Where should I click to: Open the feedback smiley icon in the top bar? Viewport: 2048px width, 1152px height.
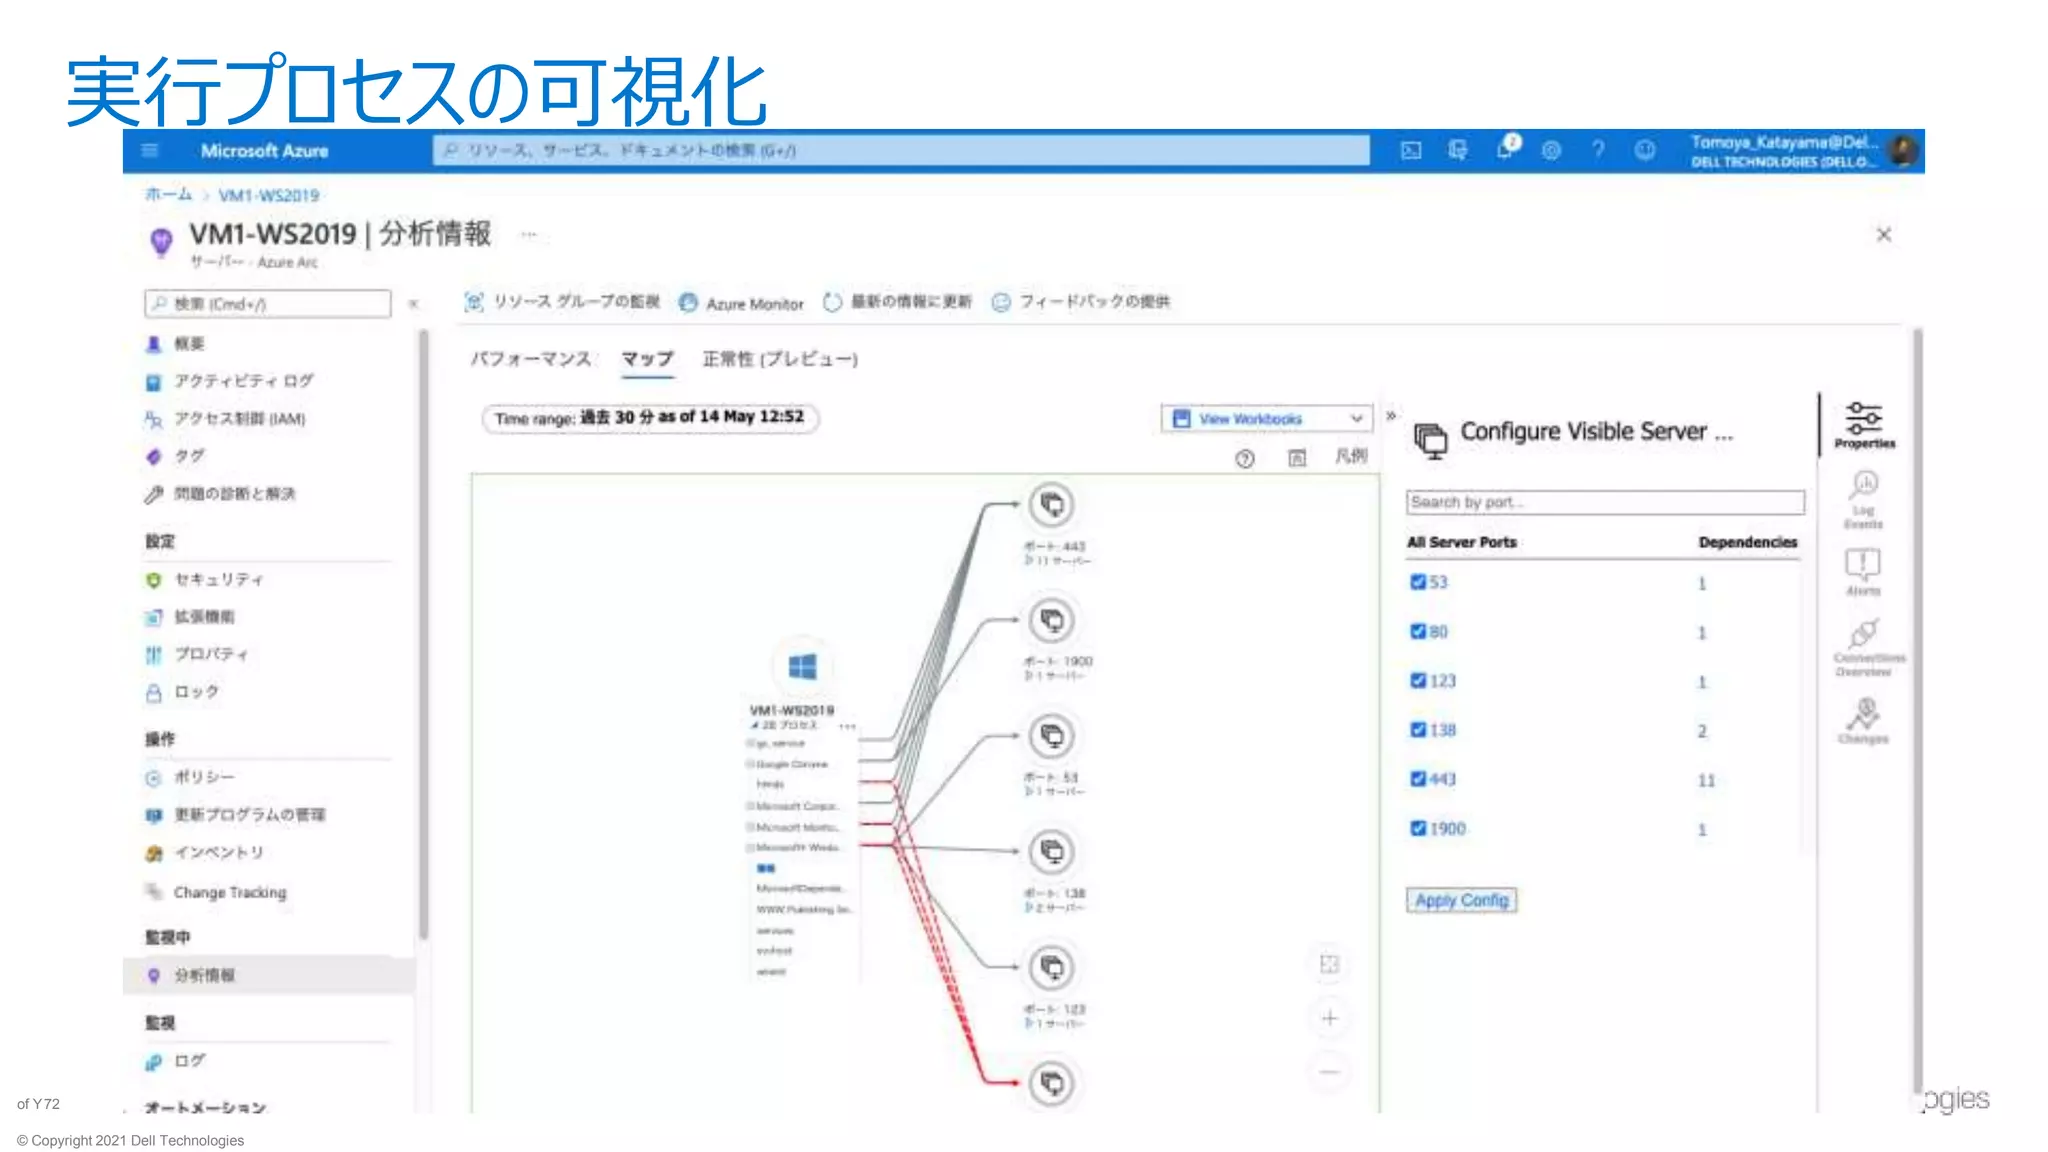(1645, 151)
